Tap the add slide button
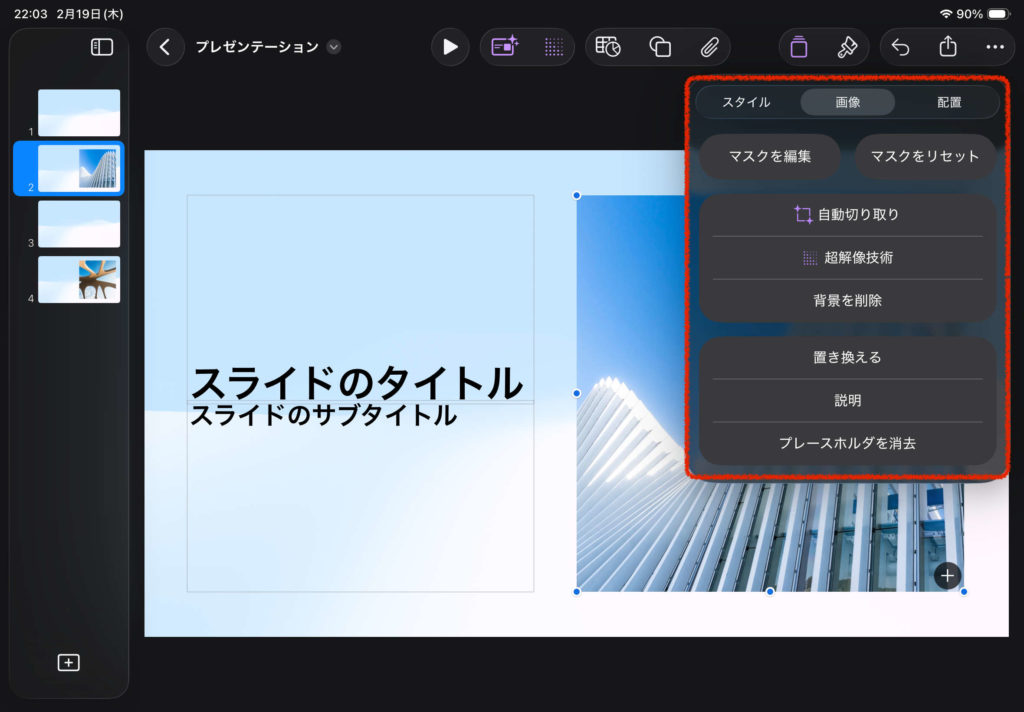Viewport: 1024px width, 712px height. point(68,662)
